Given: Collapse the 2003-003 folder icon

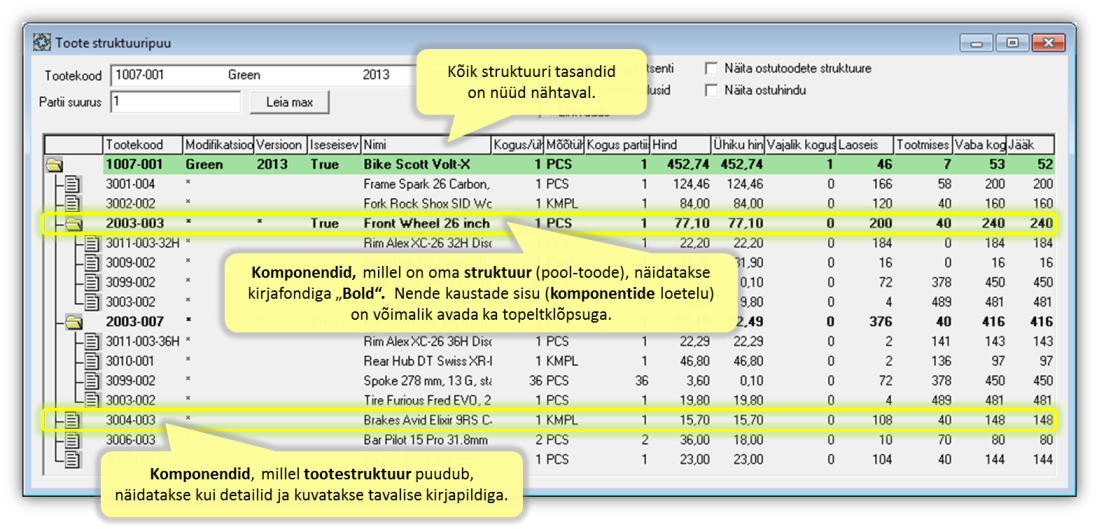Looking at the screenshot, I should [x=74, y=224].
